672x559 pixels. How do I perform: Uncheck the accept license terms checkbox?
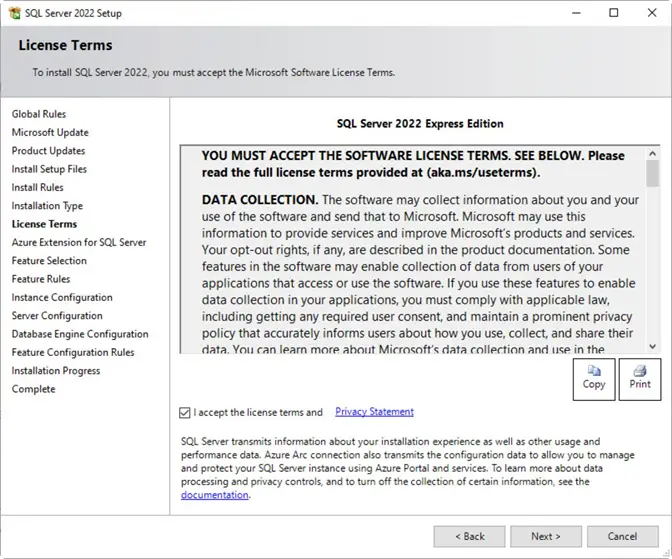185,412
